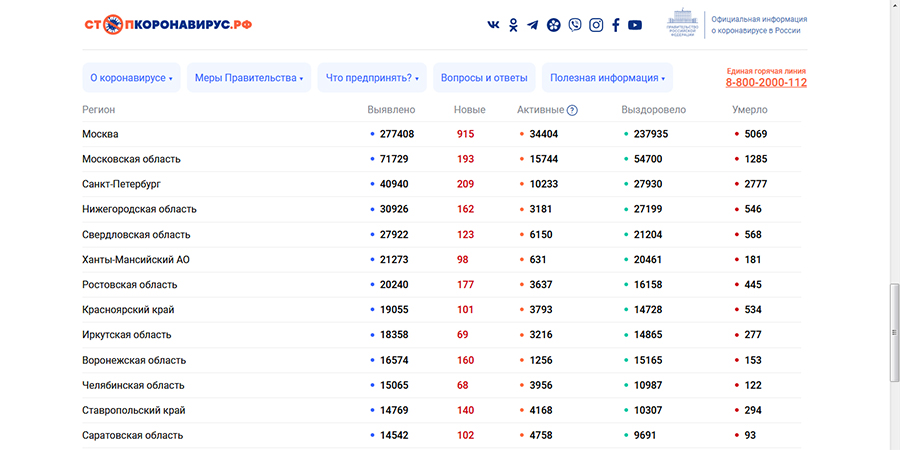This screenshot has height=450, width=900.
Task: Open the Odnoklassniki social icon
Action: point(513,25)
